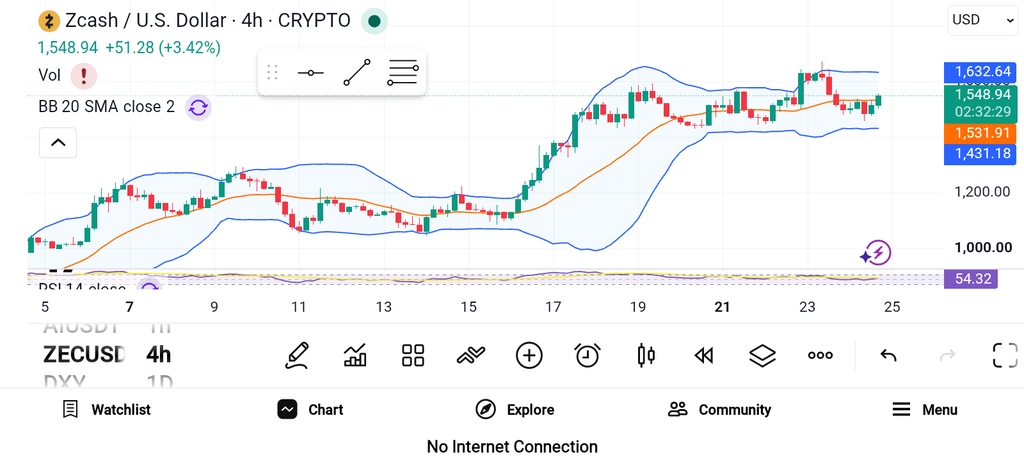The image size is (1024, 461).
Task: Switch to the Chart tab
Action: click(x=310, y=409)
